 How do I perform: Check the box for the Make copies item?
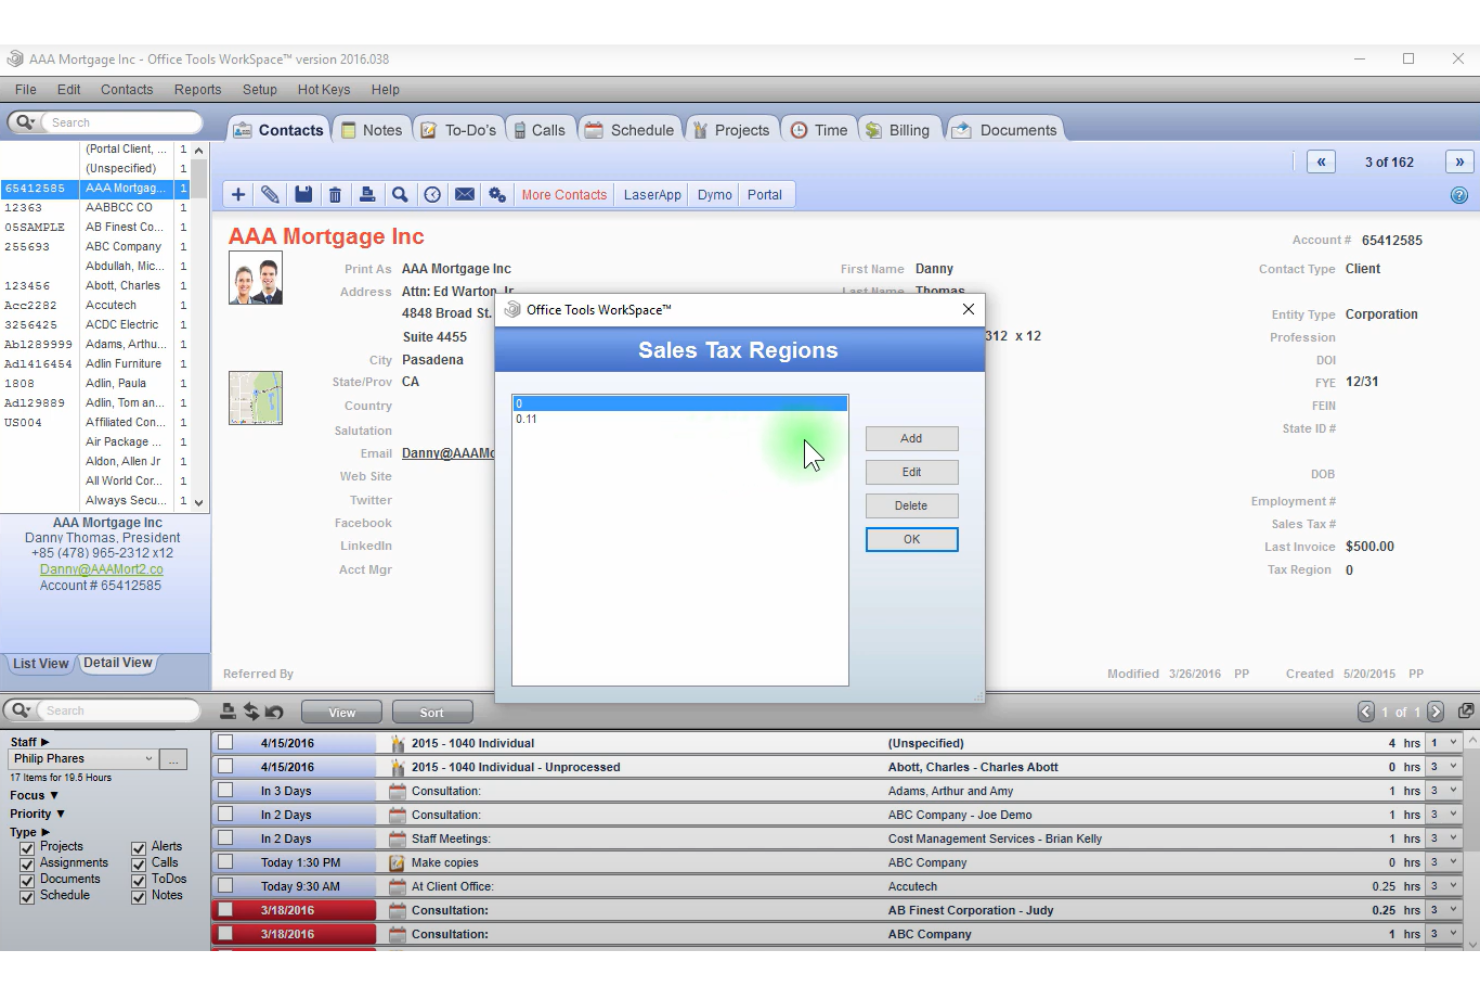click(x=225, y=862)
